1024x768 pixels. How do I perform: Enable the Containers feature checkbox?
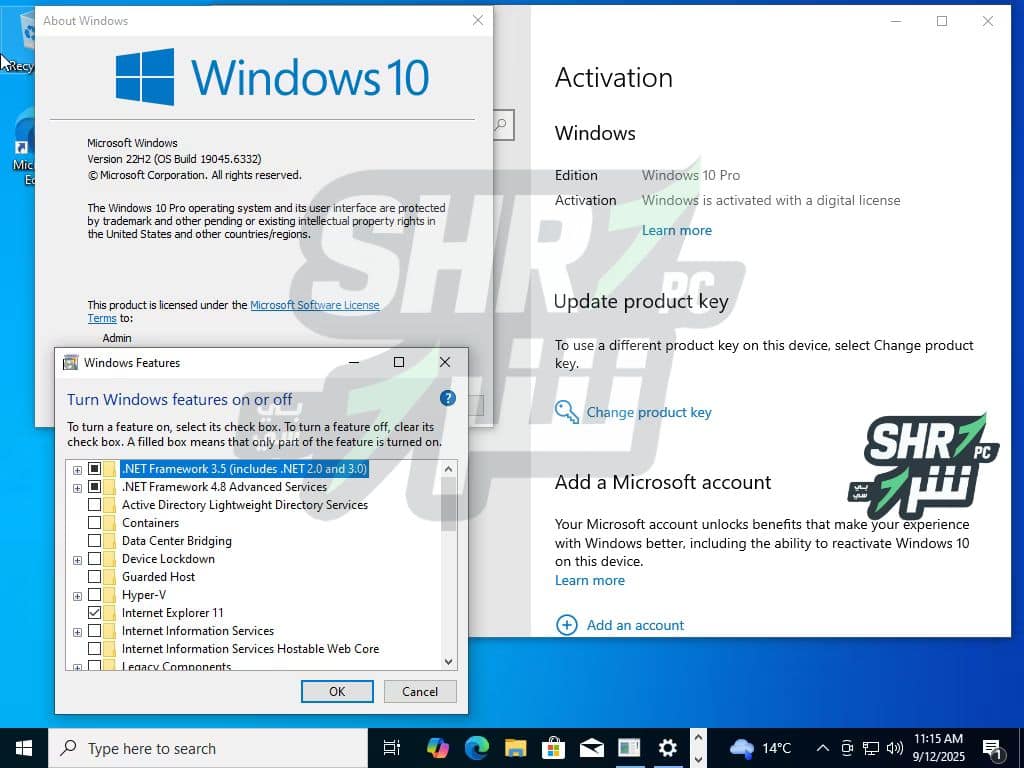click(x=94, y=523)
